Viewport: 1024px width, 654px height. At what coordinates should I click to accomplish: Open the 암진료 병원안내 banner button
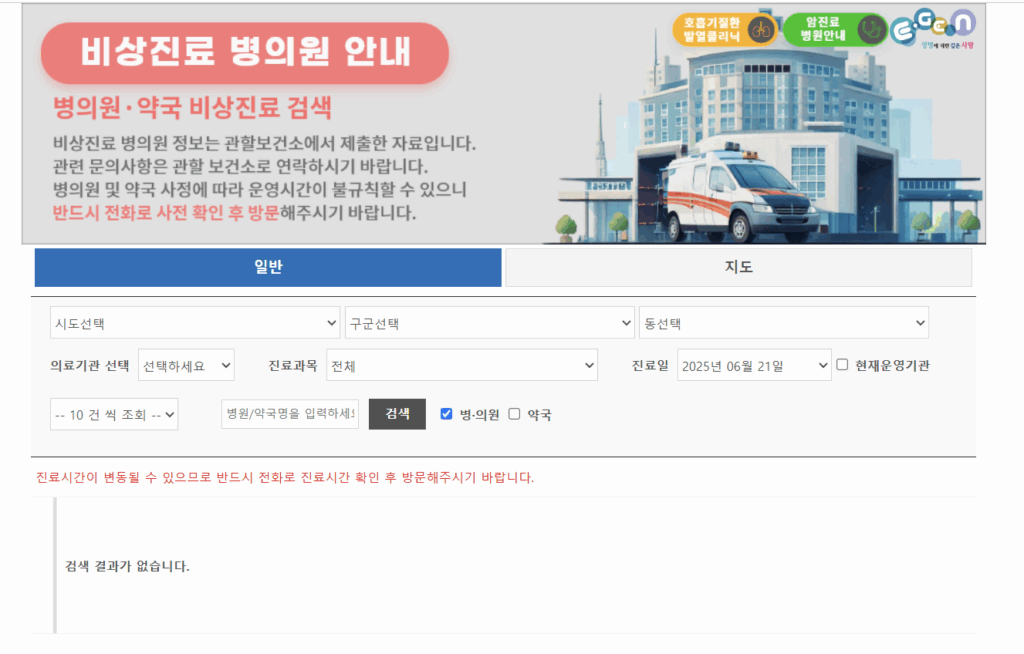click(835, 29)
